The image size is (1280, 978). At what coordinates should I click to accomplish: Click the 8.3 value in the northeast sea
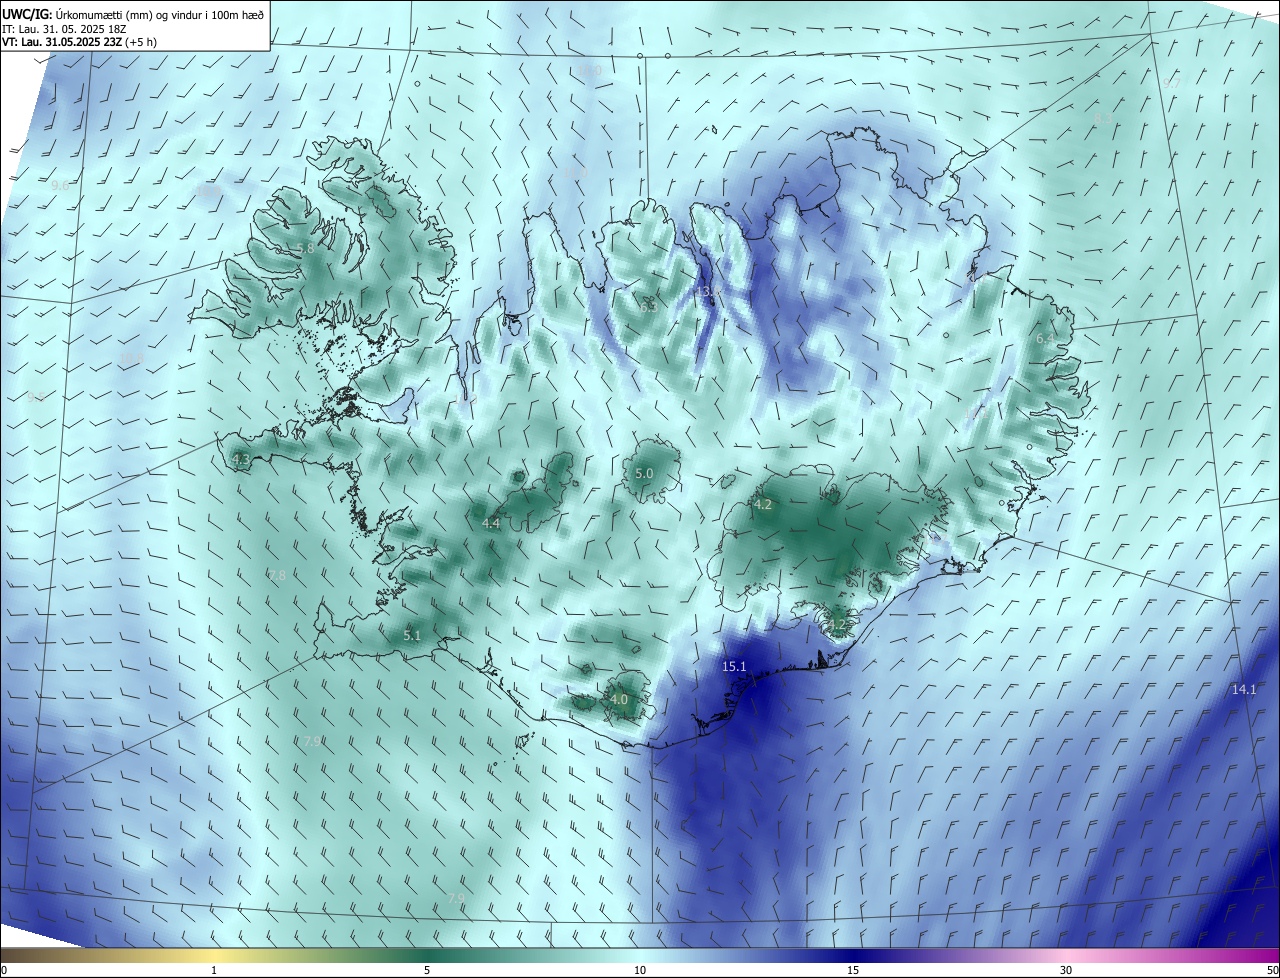pos(1103,119)
